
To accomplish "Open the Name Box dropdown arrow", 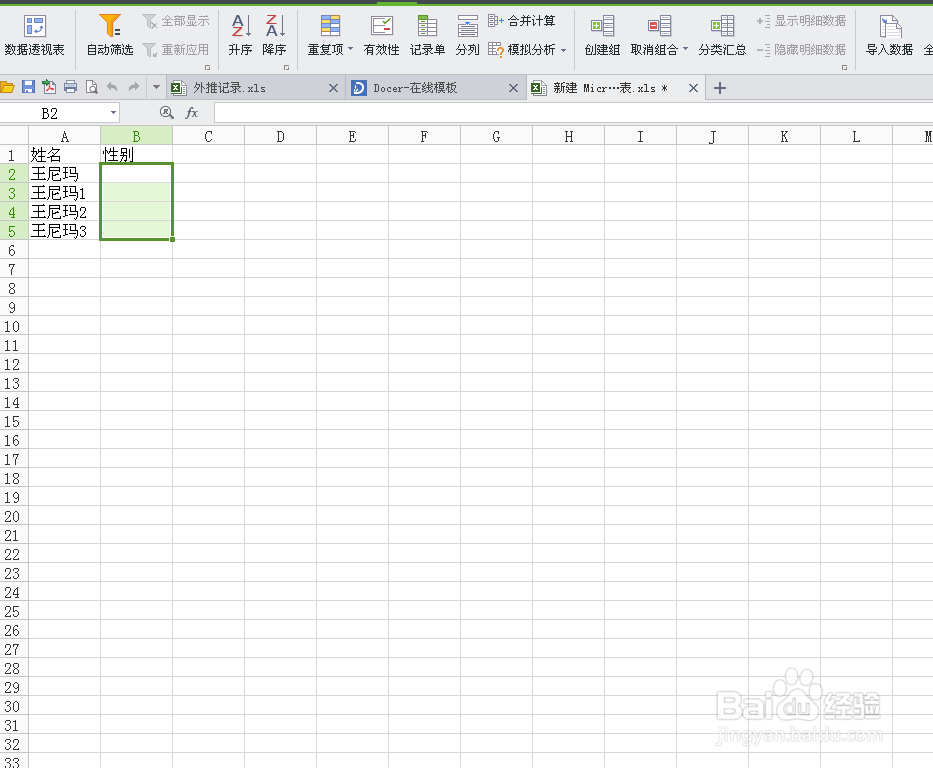I will pos(113,113).
